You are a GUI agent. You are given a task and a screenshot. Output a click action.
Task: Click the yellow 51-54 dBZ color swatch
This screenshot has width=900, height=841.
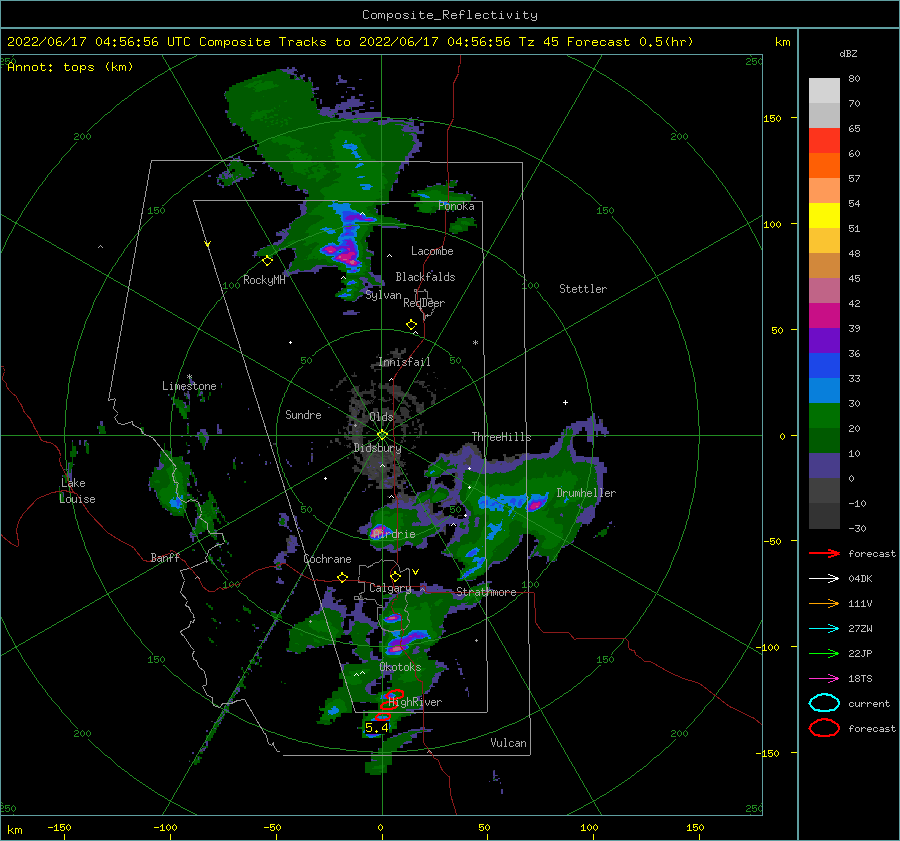coord(824,216)
